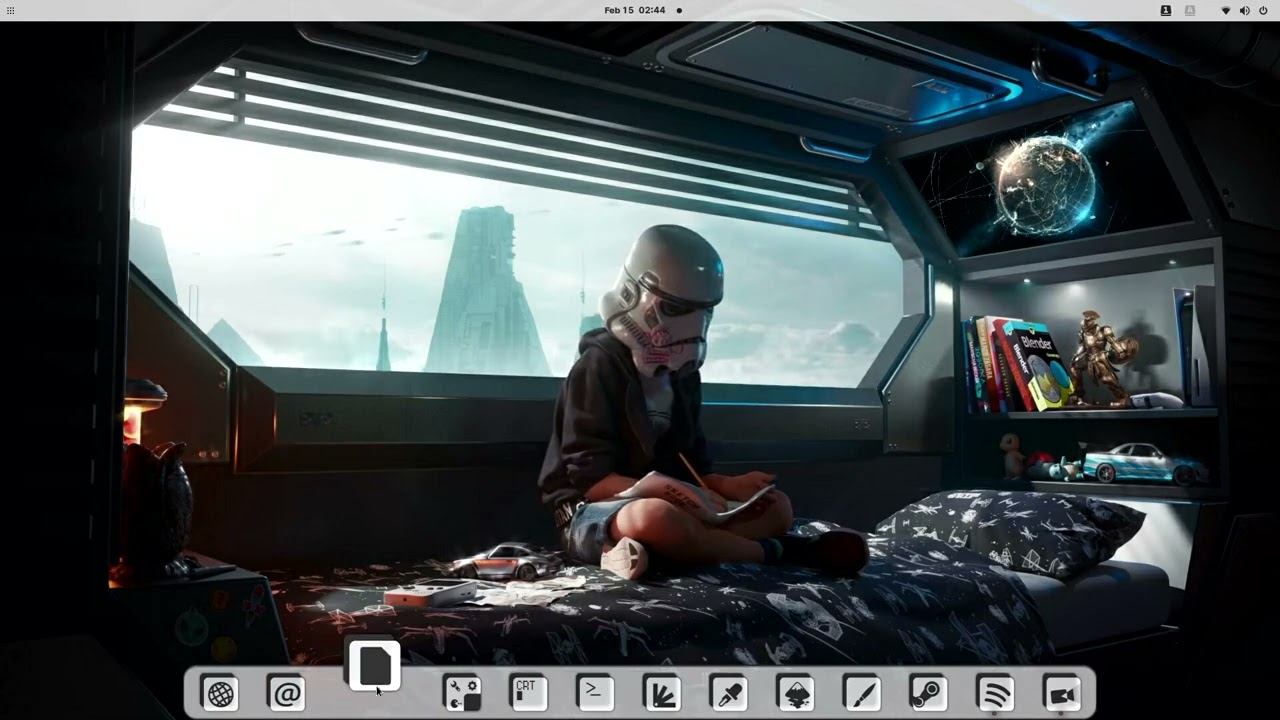Image resolution: width=1280 pixels, height=720 pixels.
Task: Launch the email client (@) from dock
Action: pos(286,693)
